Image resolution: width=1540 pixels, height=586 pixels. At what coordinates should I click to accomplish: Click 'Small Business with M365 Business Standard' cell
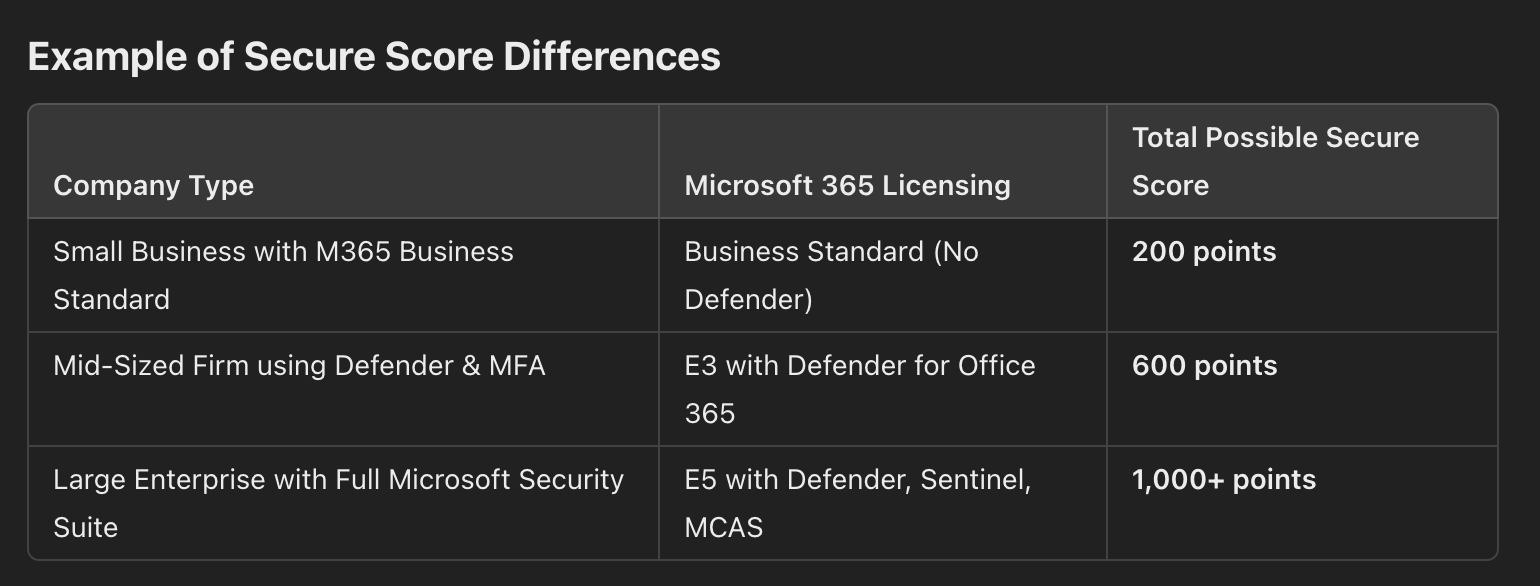pyautogui.click(x=283, y=275)
